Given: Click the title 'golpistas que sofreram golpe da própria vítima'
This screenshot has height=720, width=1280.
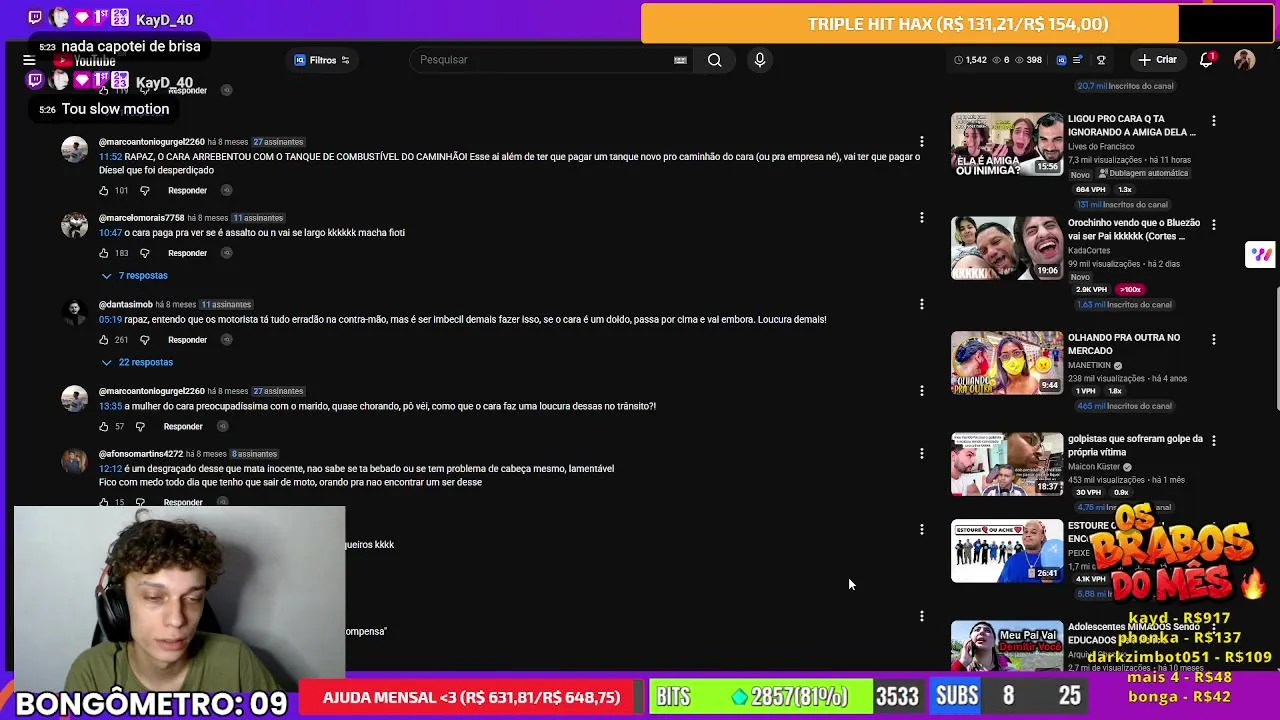Looking at the screenshot, I should (1134, 446).
